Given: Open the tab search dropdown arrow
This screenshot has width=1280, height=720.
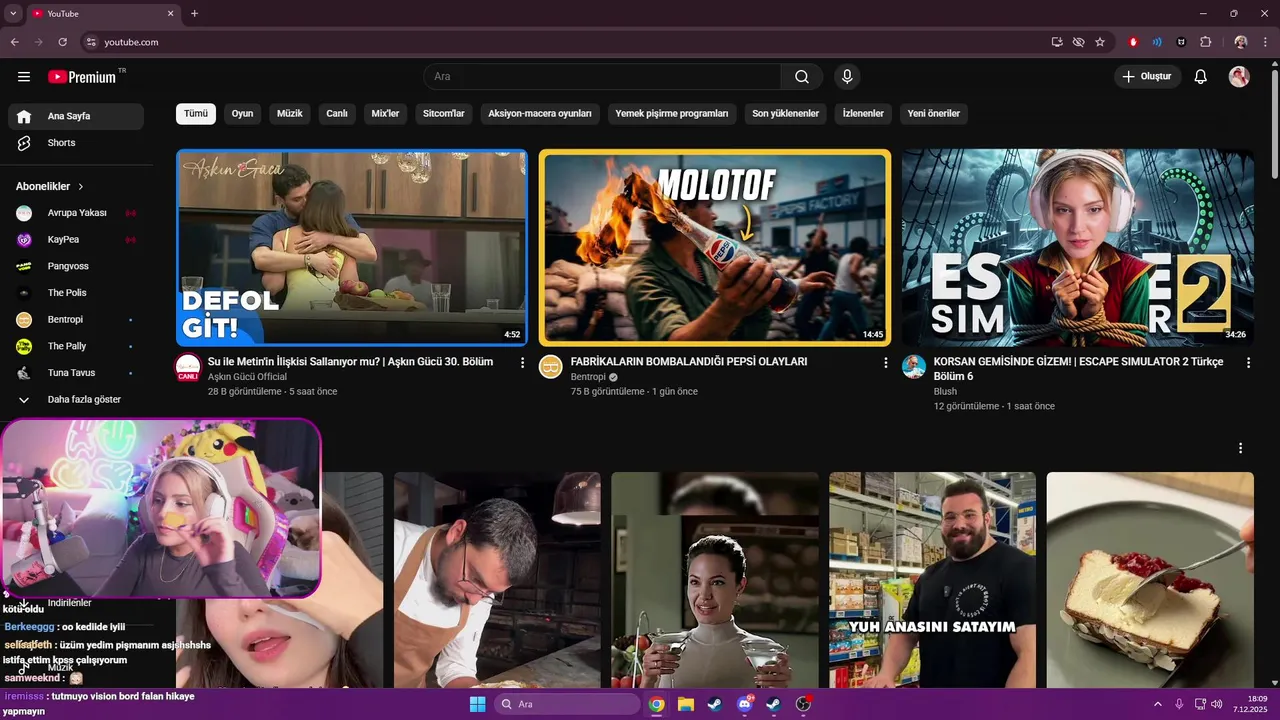Looking at the screenshot, I should [13, 13].
